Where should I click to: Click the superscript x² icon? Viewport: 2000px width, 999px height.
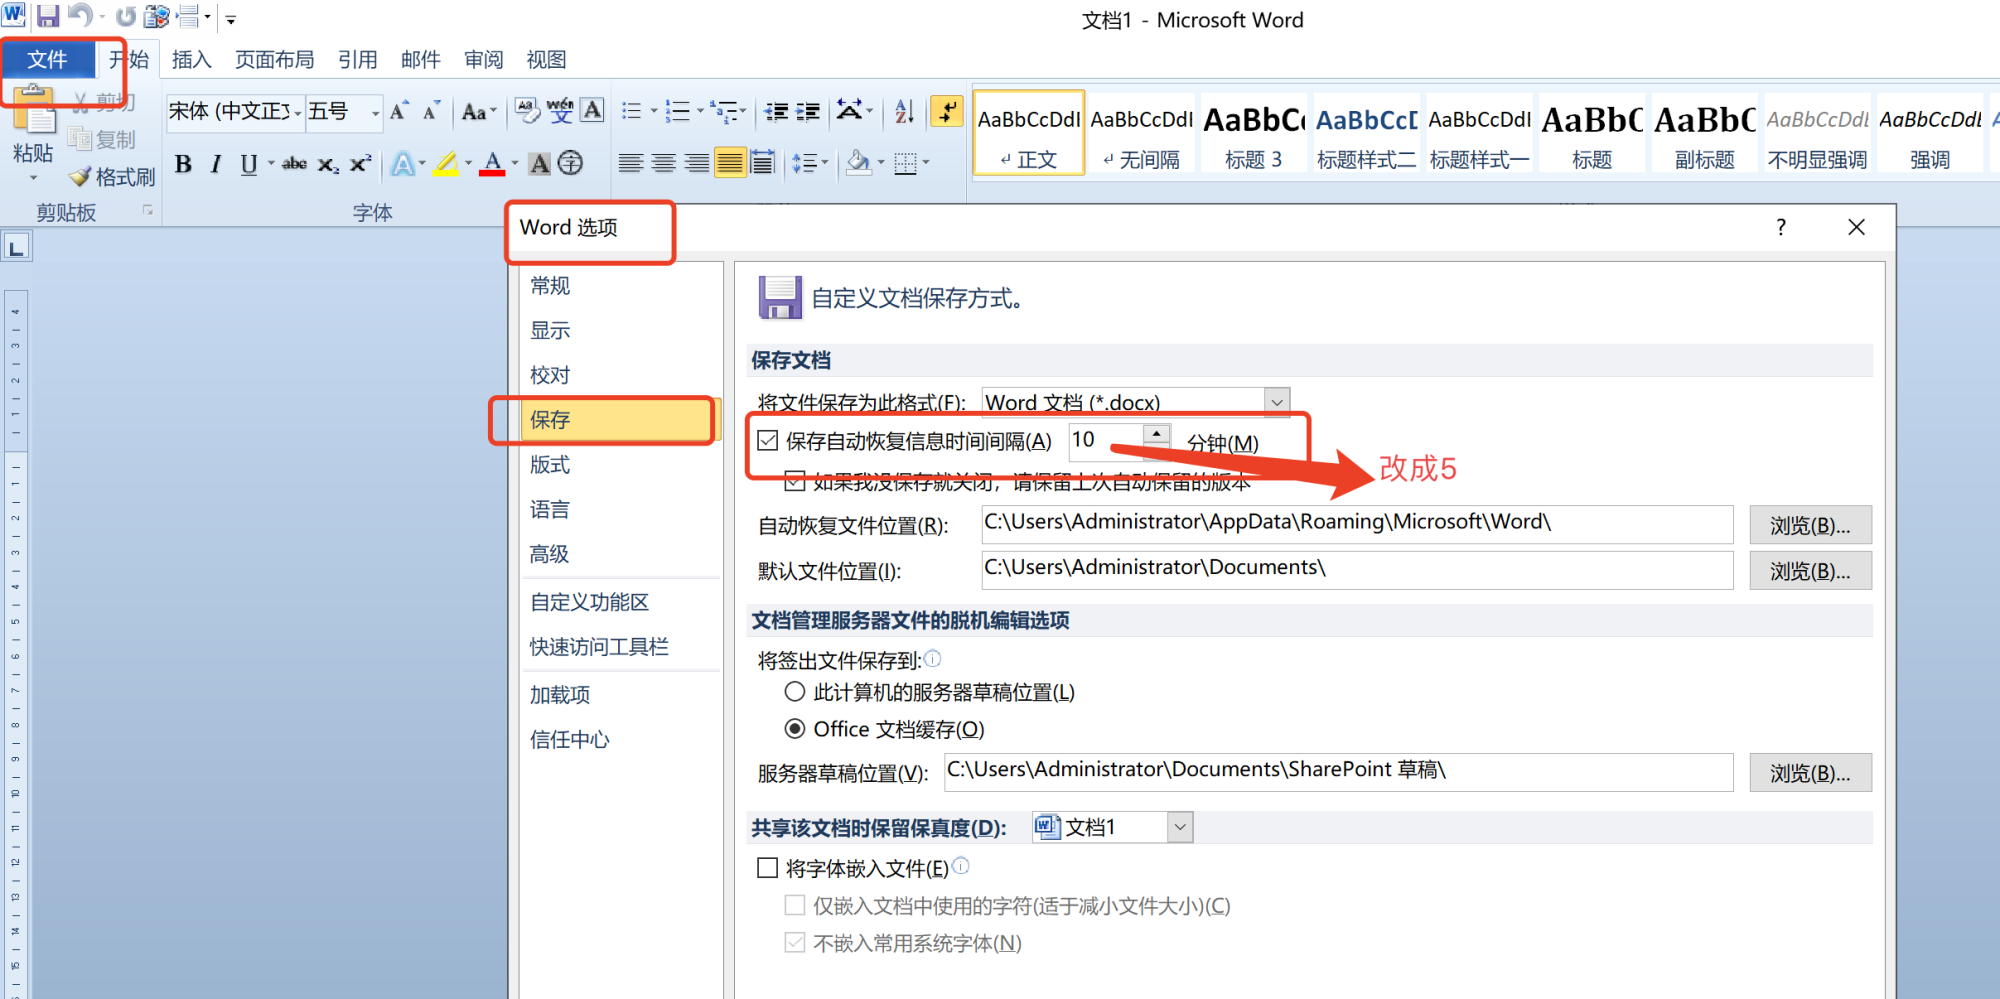click(x=361, y=164)
